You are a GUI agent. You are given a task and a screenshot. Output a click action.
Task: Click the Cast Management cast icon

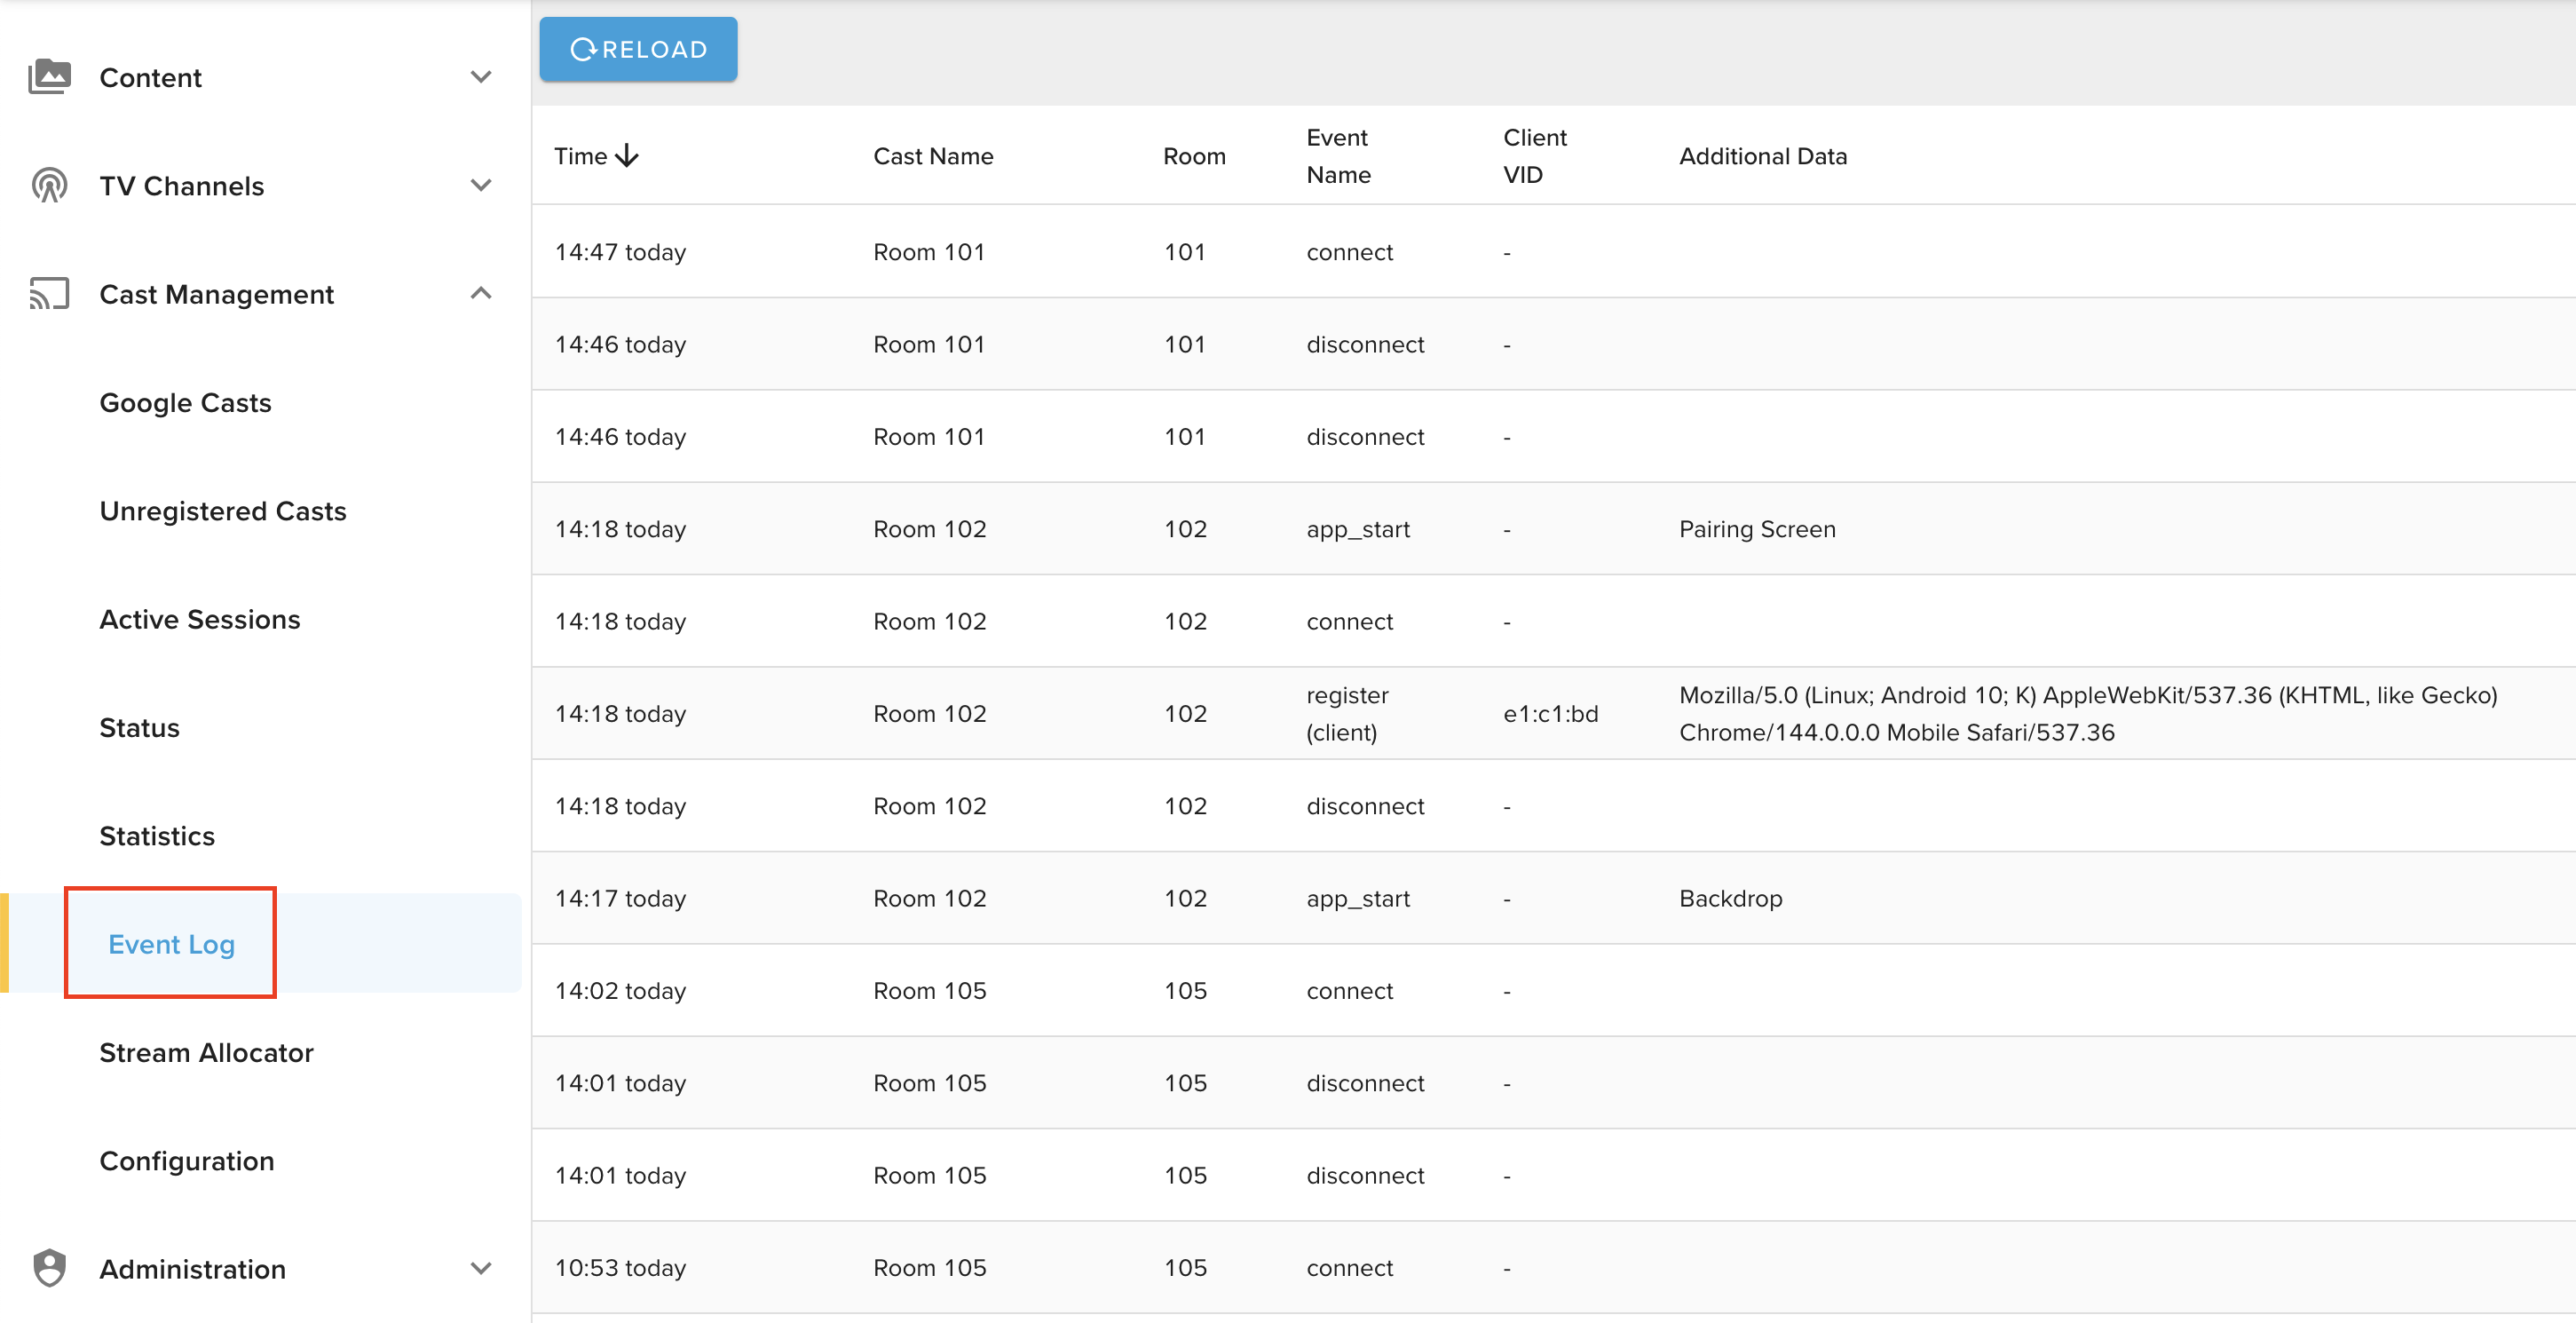[x=49, y=294]
